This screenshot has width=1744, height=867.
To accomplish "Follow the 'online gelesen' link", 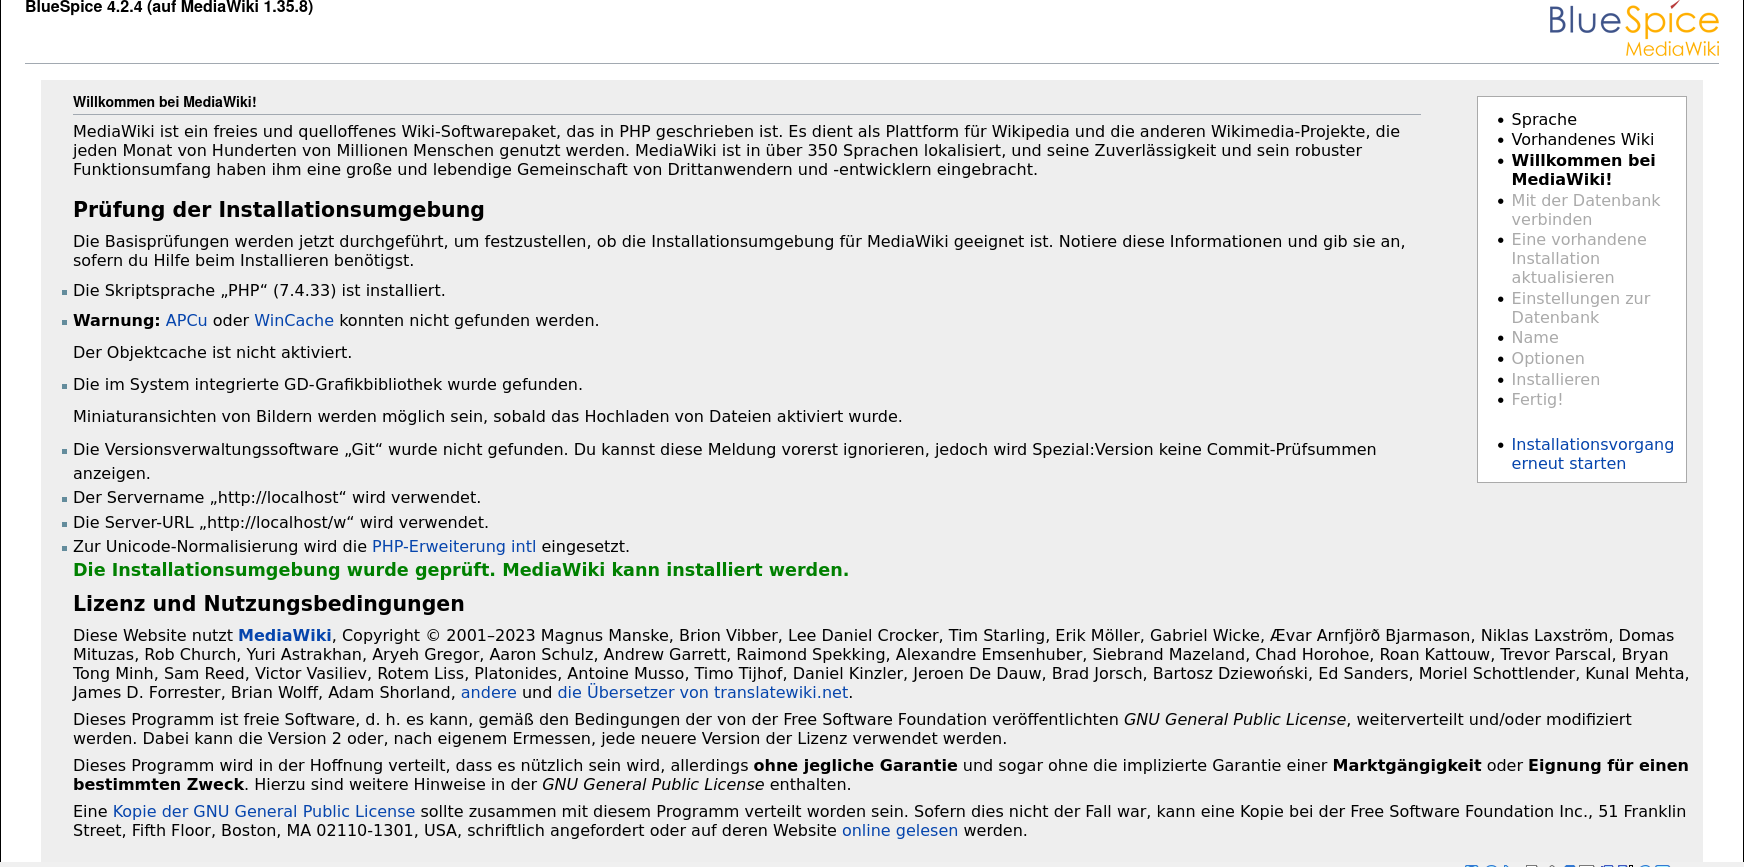I will point(900,831).
